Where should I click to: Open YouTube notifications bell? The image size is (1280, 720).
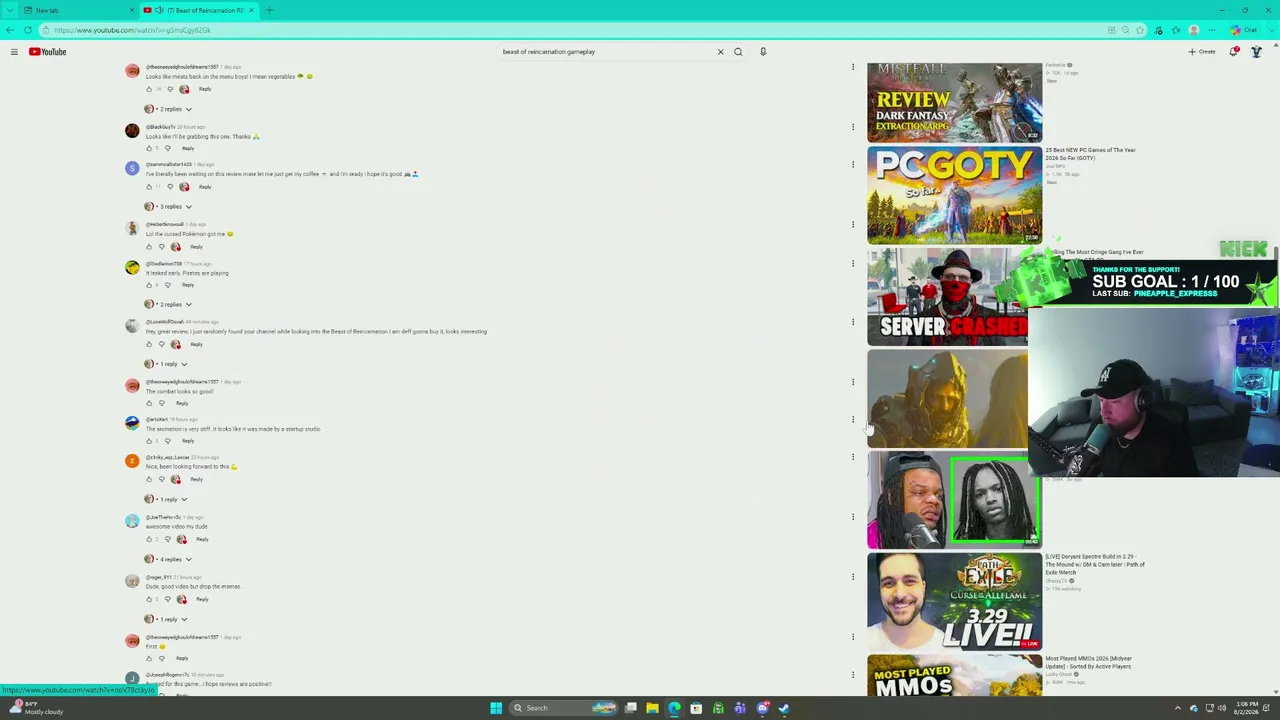pos(1234,52)
